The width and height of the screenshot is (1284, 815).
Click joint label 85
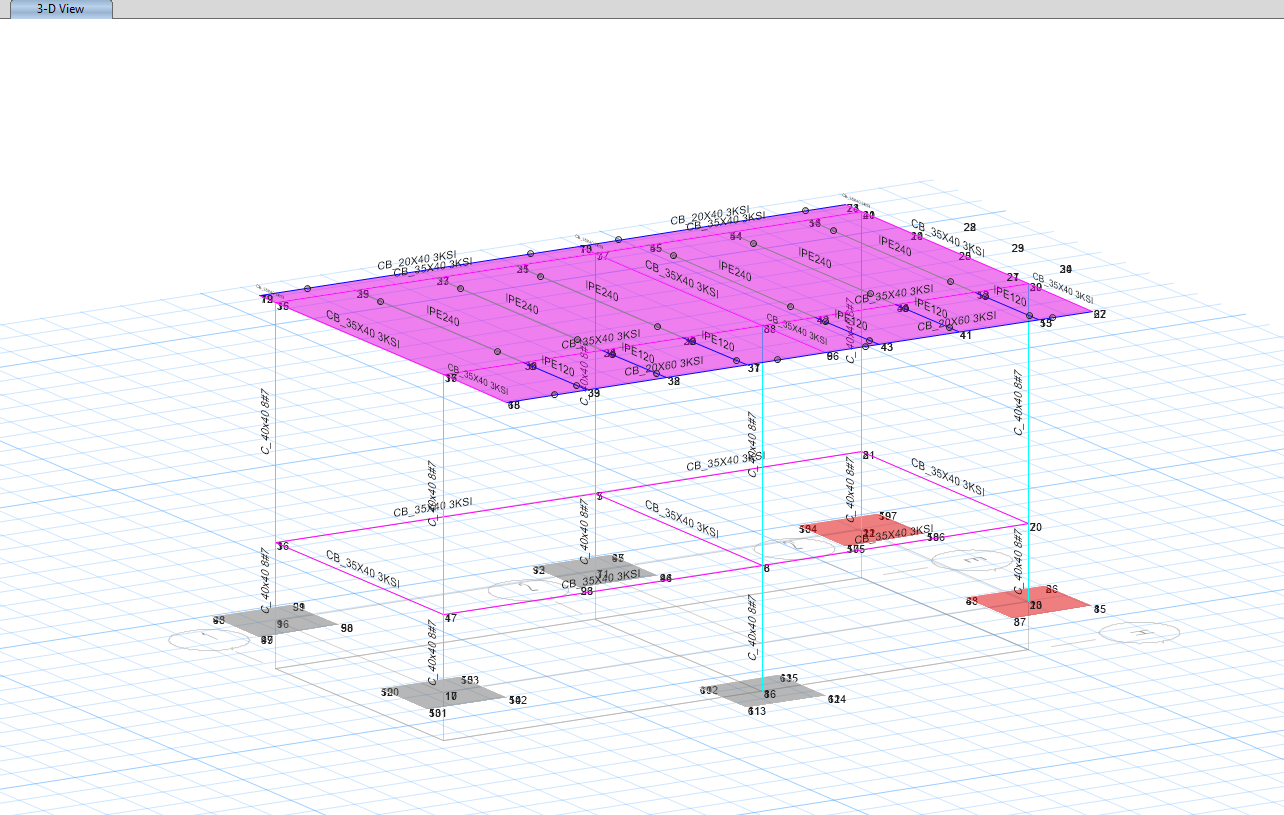(1100, 609)
